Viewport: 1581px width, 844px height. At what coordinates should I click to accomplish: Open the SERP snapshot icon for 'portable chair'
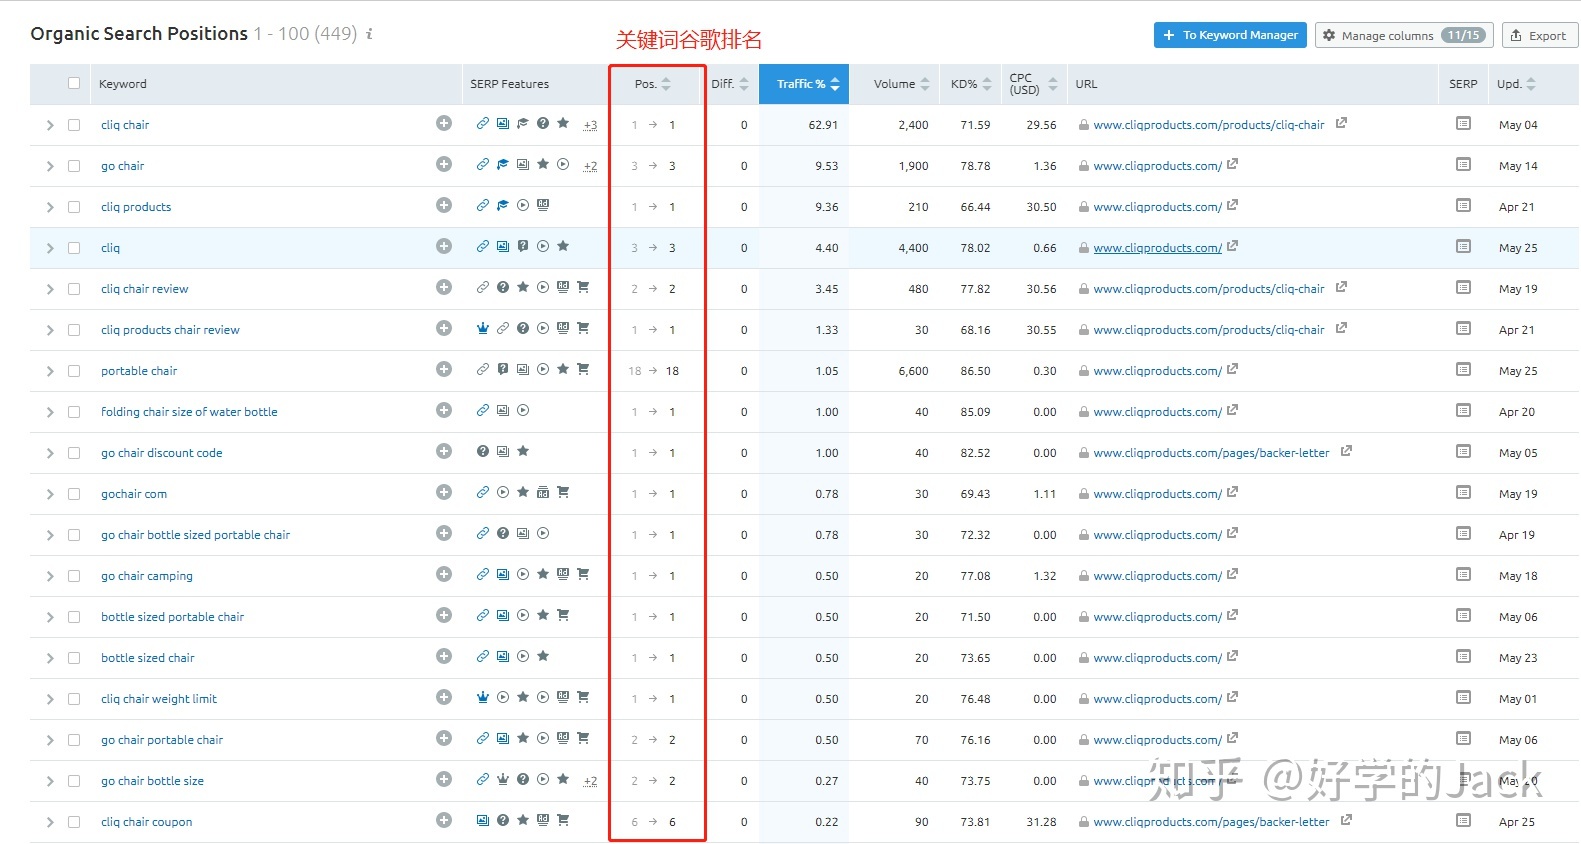[x=1463, y=370]
